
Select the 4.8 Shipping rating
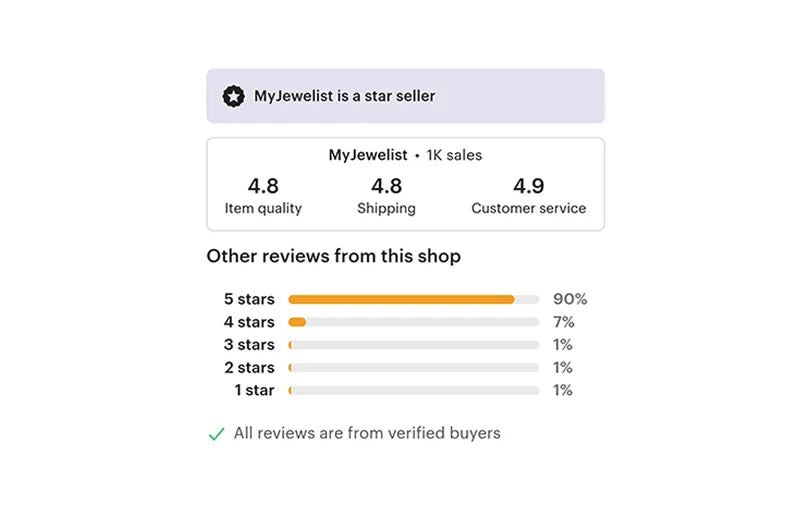(386, 196)
